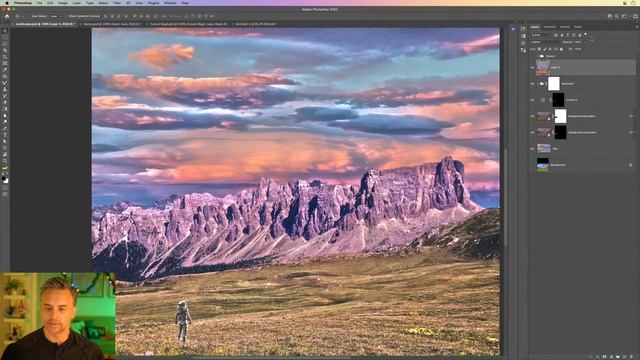Select the History Brush tool
The width and height of the screenshot is (640, 360).
point(5,96)
